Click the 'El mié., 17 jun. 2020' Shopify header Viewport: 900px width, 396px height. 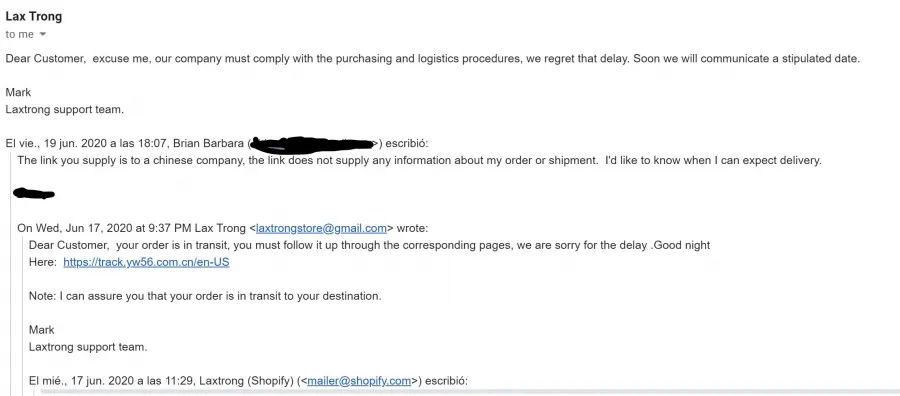tap(249, 381)
